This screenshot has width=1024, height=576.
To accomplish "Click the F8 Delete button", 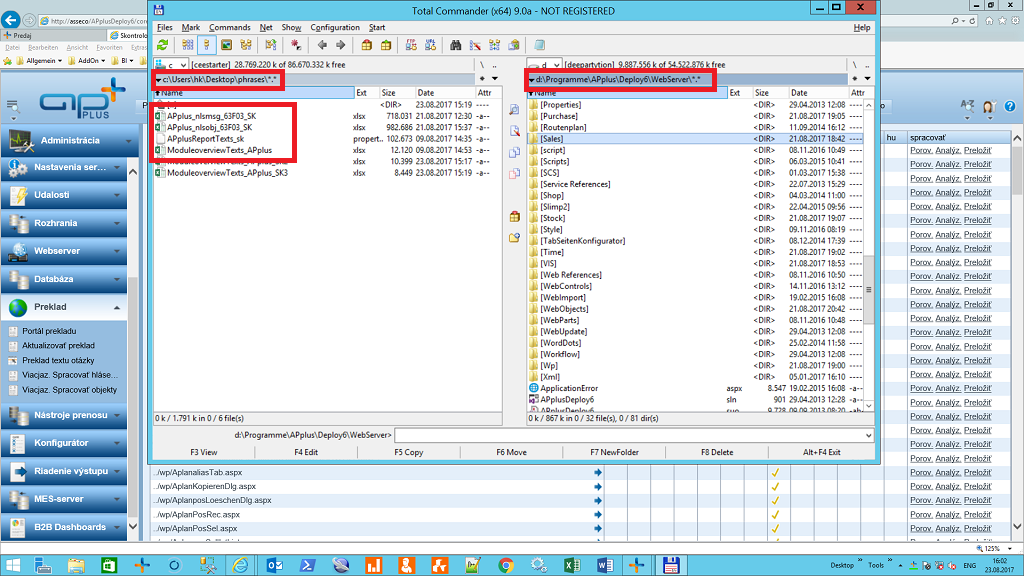I will [717, 452].
